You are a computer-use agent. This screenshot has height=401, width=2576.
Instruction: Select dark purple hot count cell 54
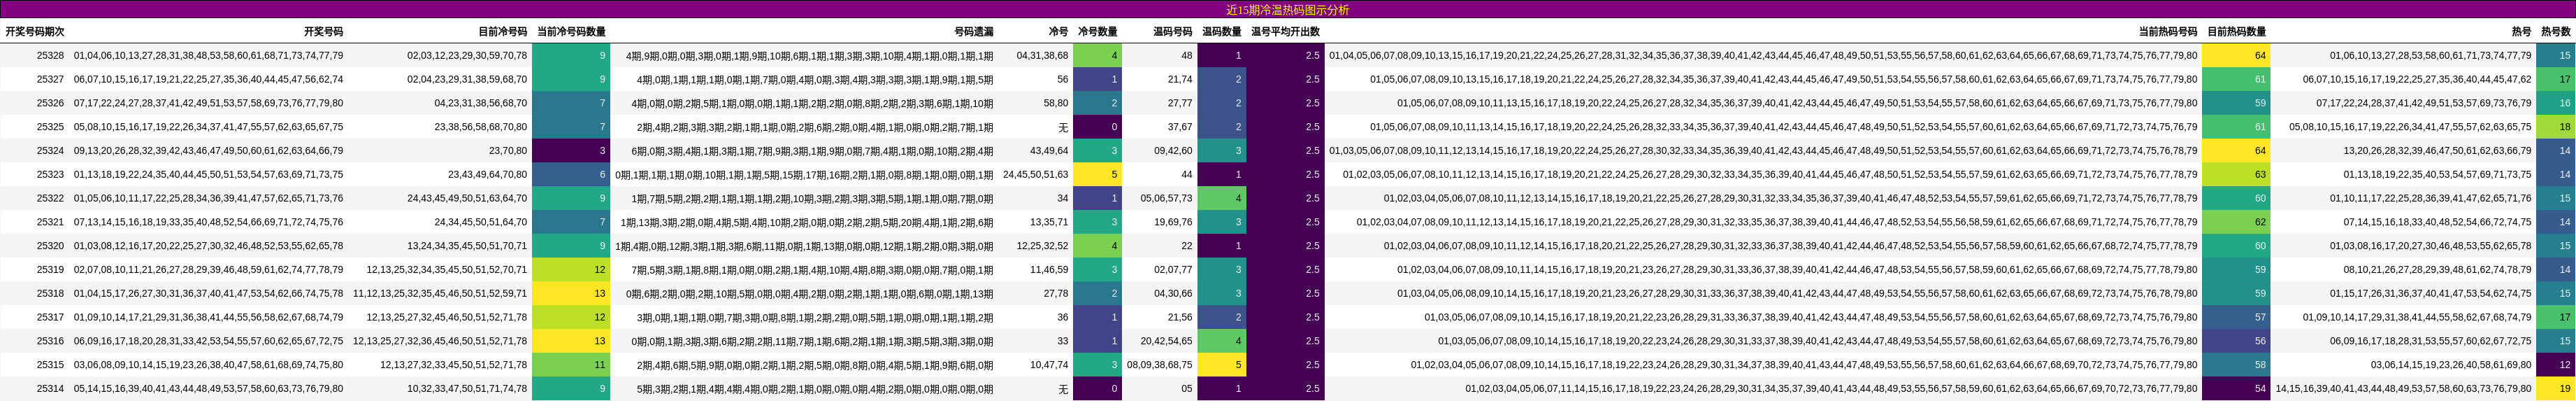(2236, 389)
